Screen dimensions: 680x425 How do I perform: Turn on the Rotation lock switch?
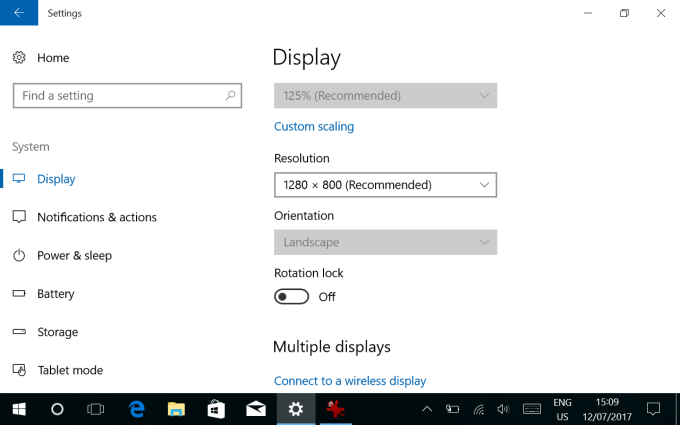(291, 297)
